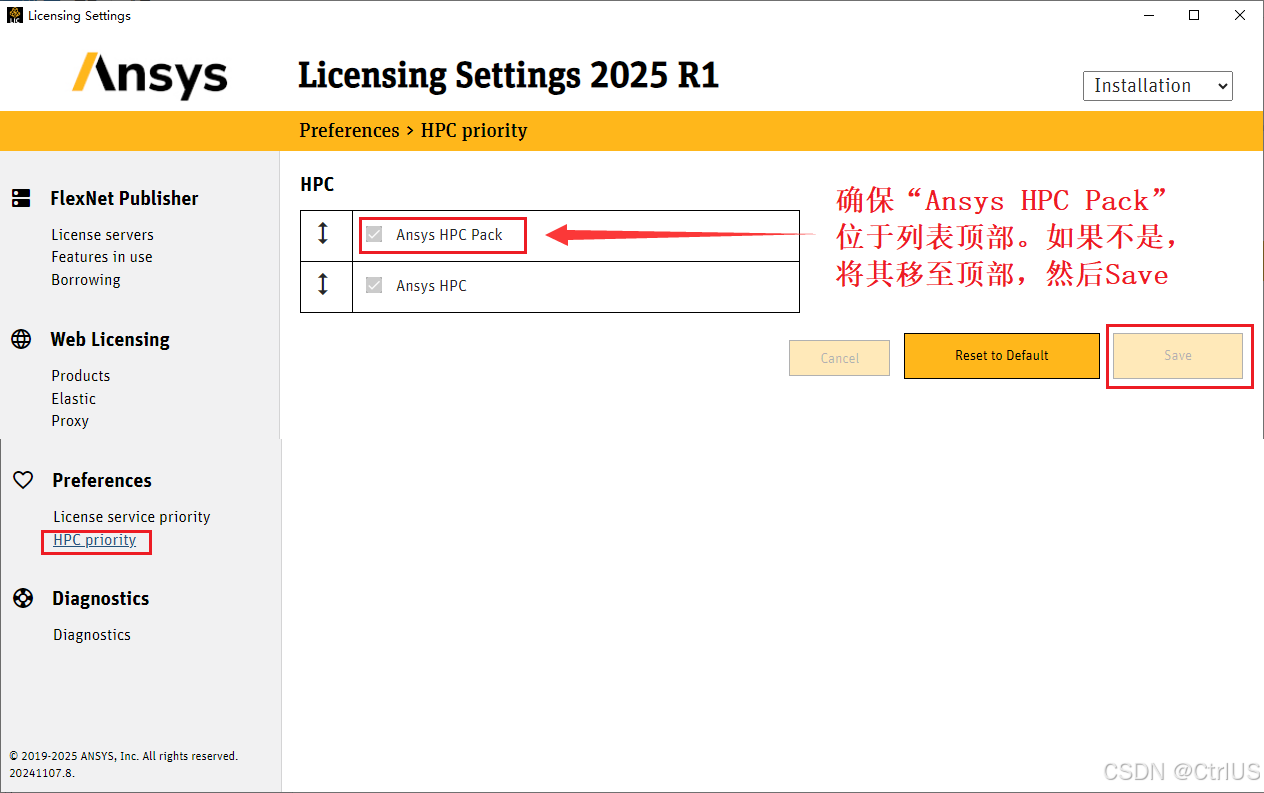1264x793 pixels.
Task: Open Features in use page
Action: (x=102, y=257)
